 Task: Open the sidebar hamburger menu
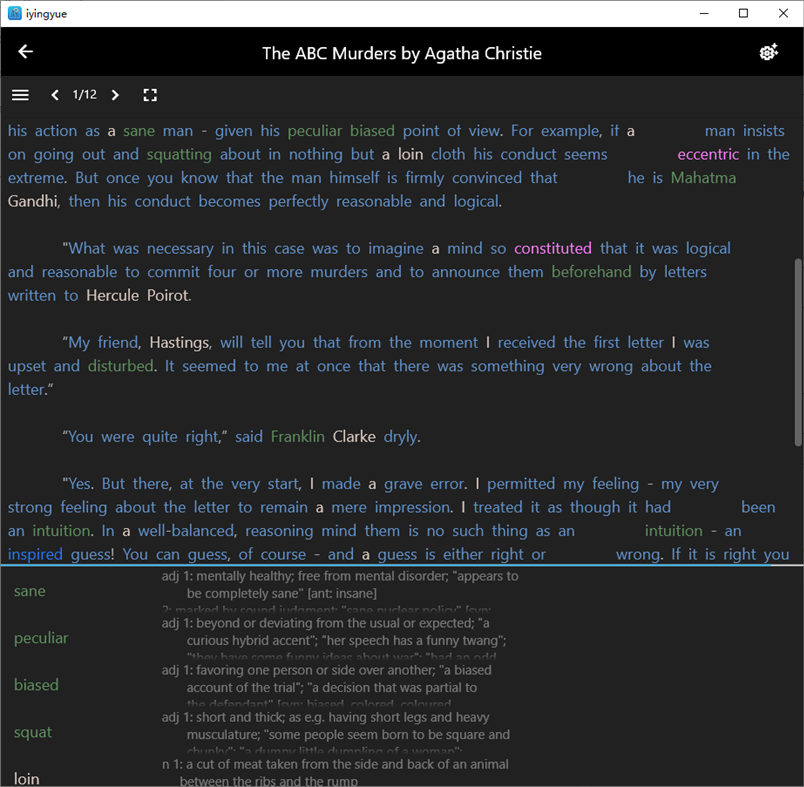pos(20,95)
